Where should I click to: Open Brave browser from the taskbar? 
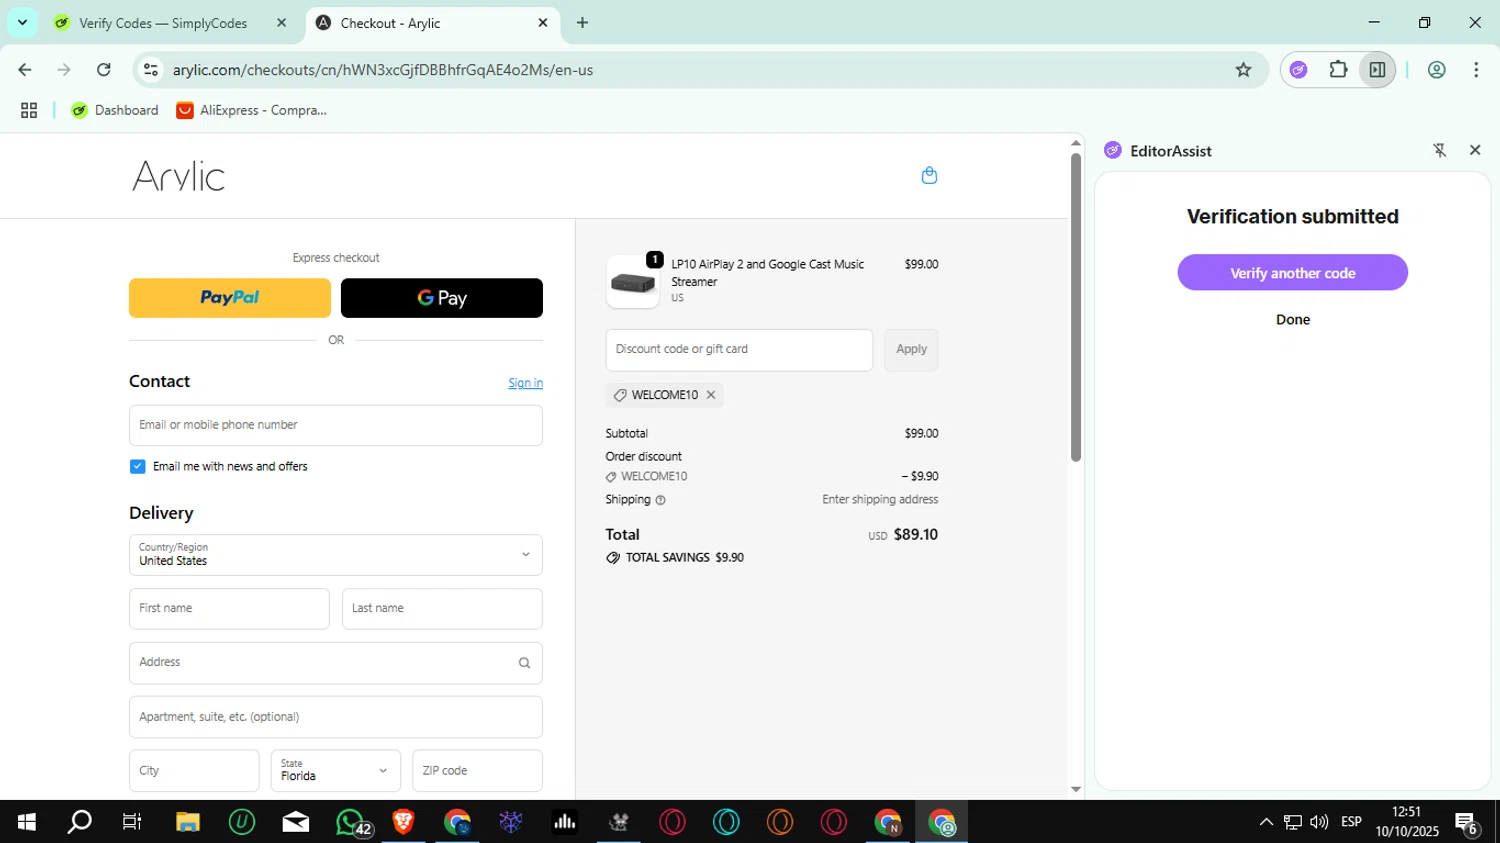[403, 822]
